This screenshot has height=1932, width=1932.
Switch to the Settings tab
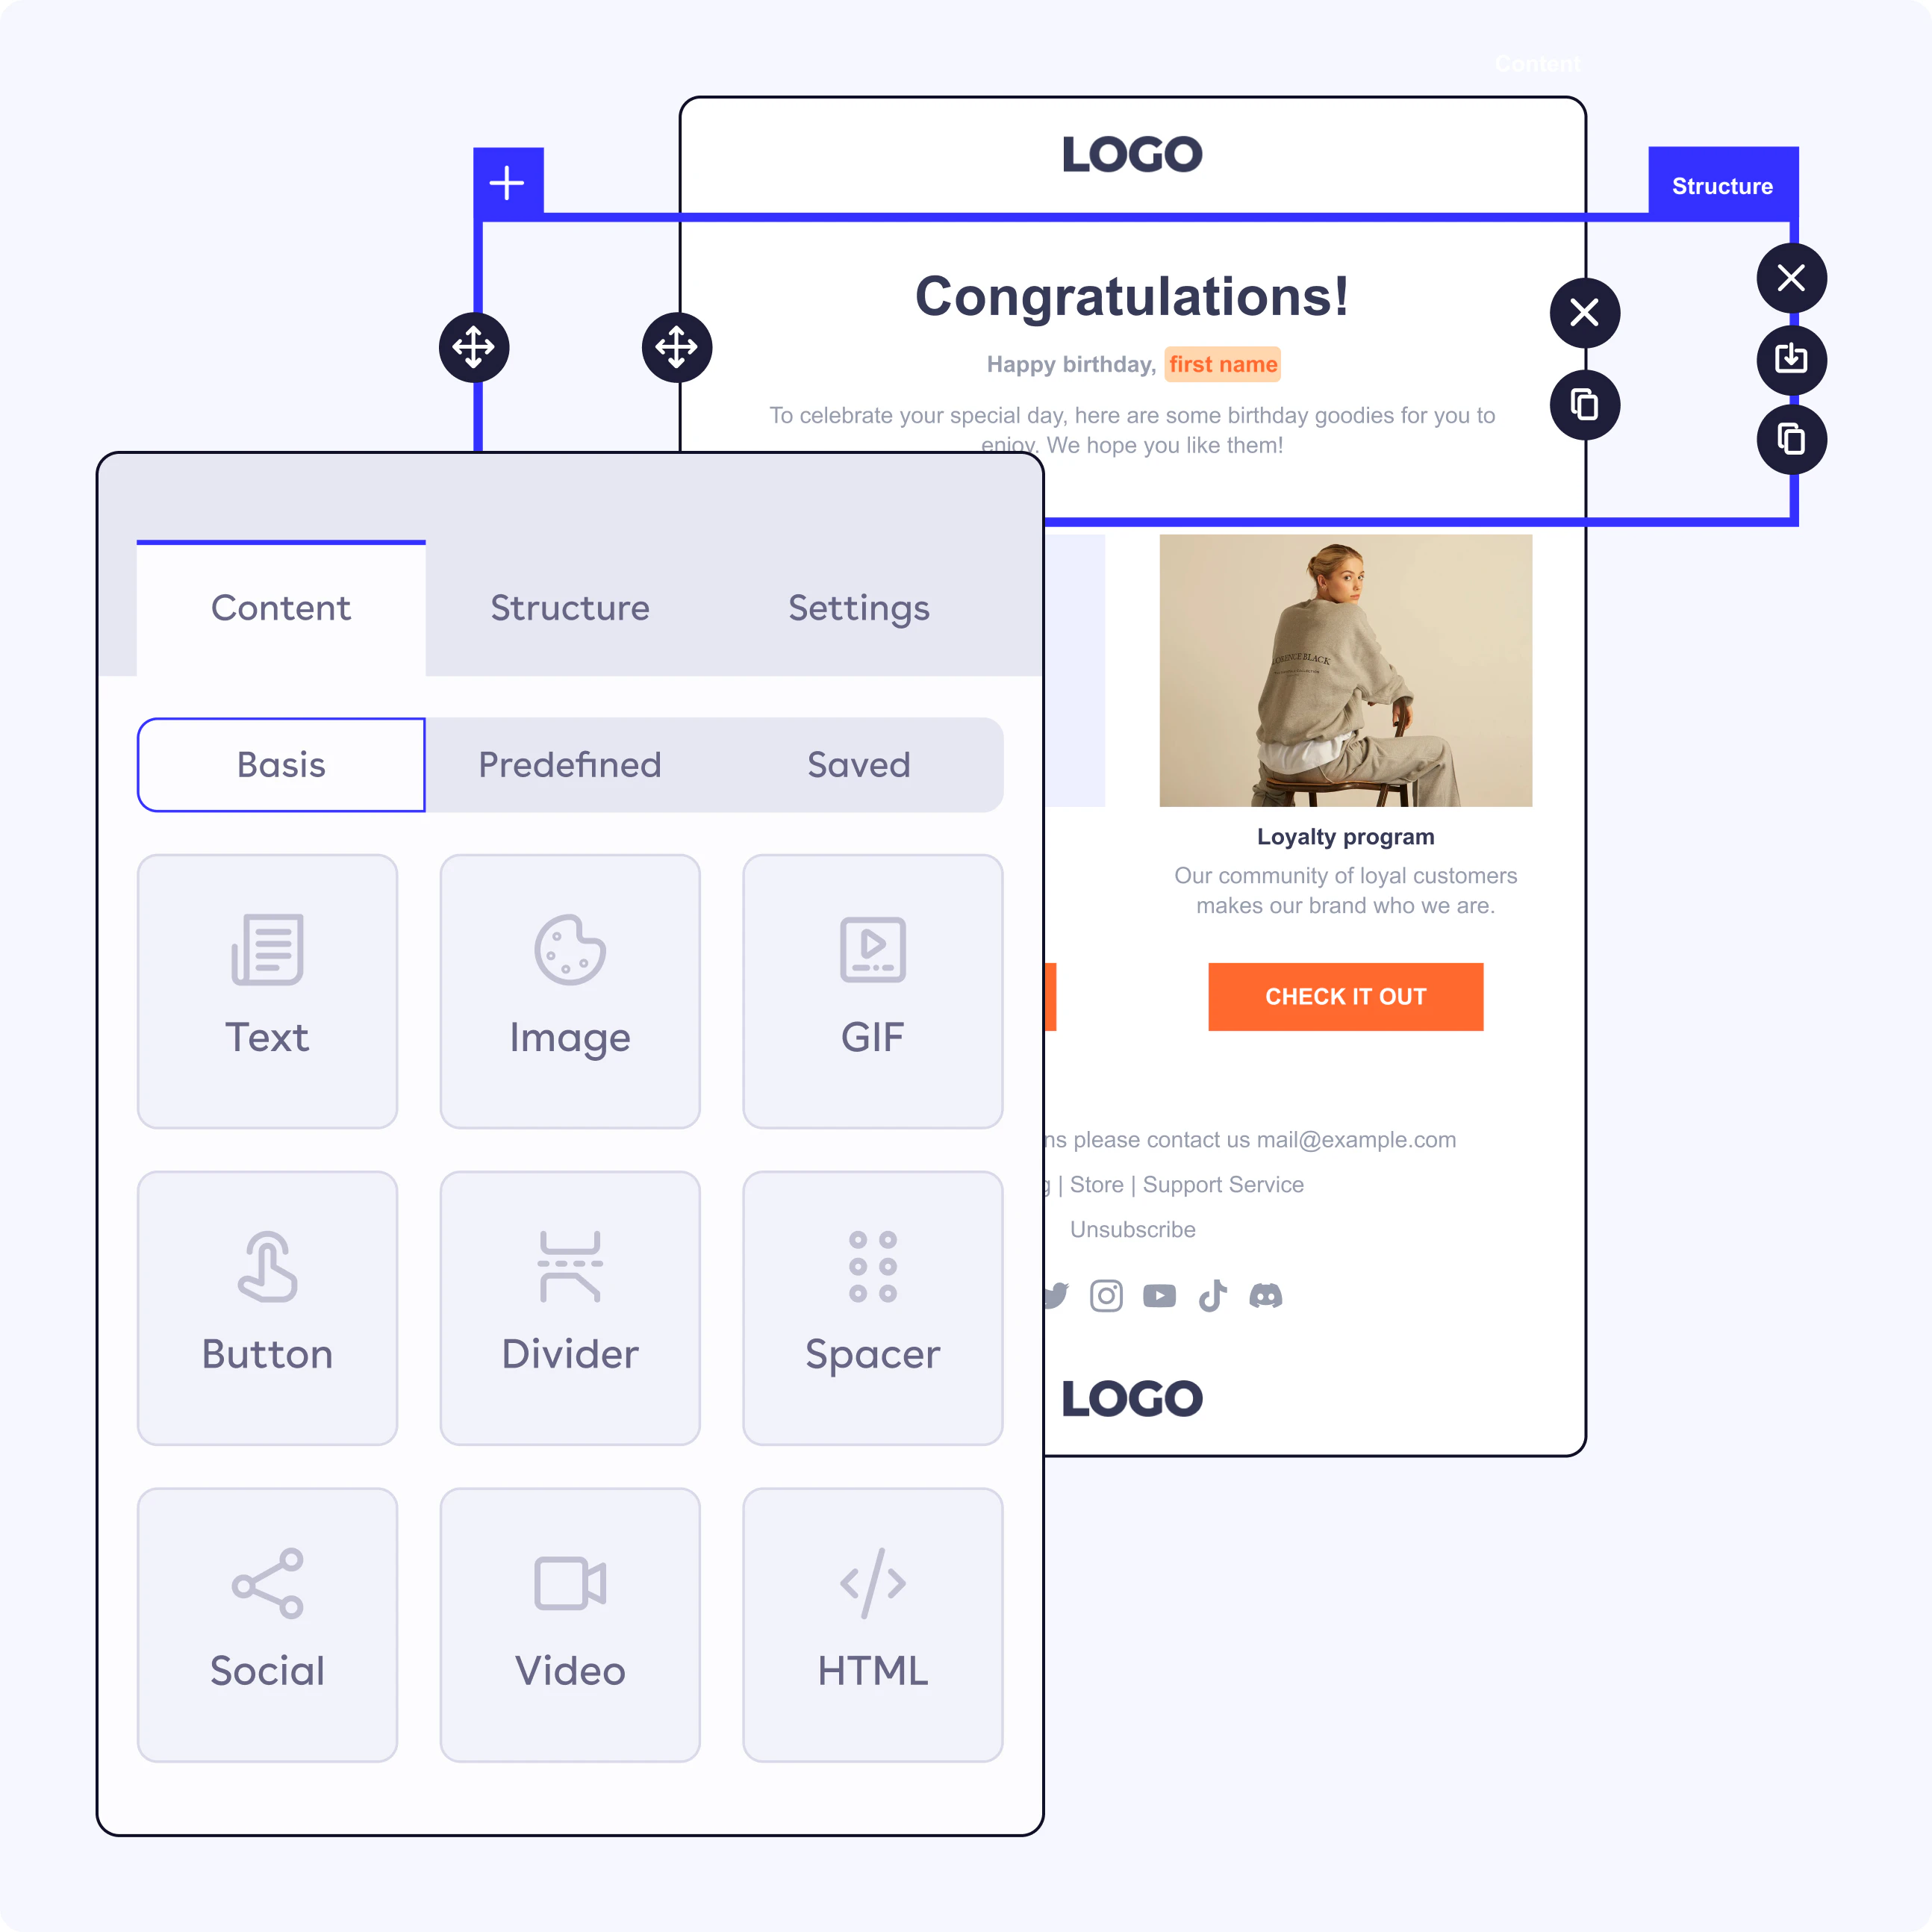pyautogui.click(x=856, y=607)
